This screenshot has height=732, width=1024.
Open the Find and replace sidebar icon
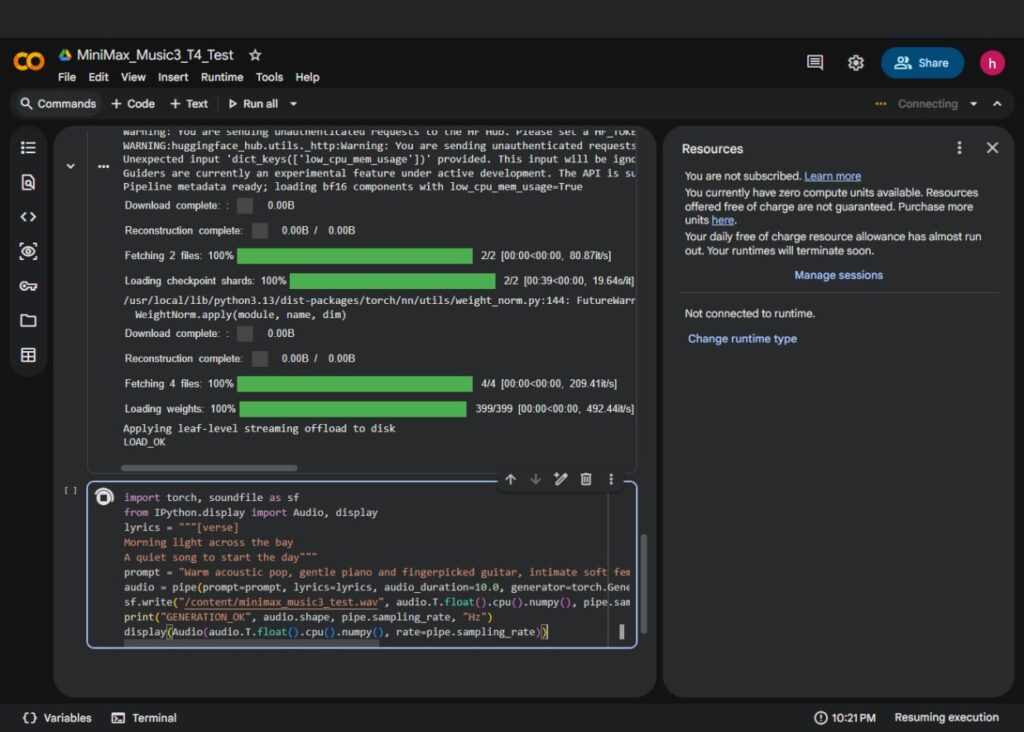click(x=28, y=182)
